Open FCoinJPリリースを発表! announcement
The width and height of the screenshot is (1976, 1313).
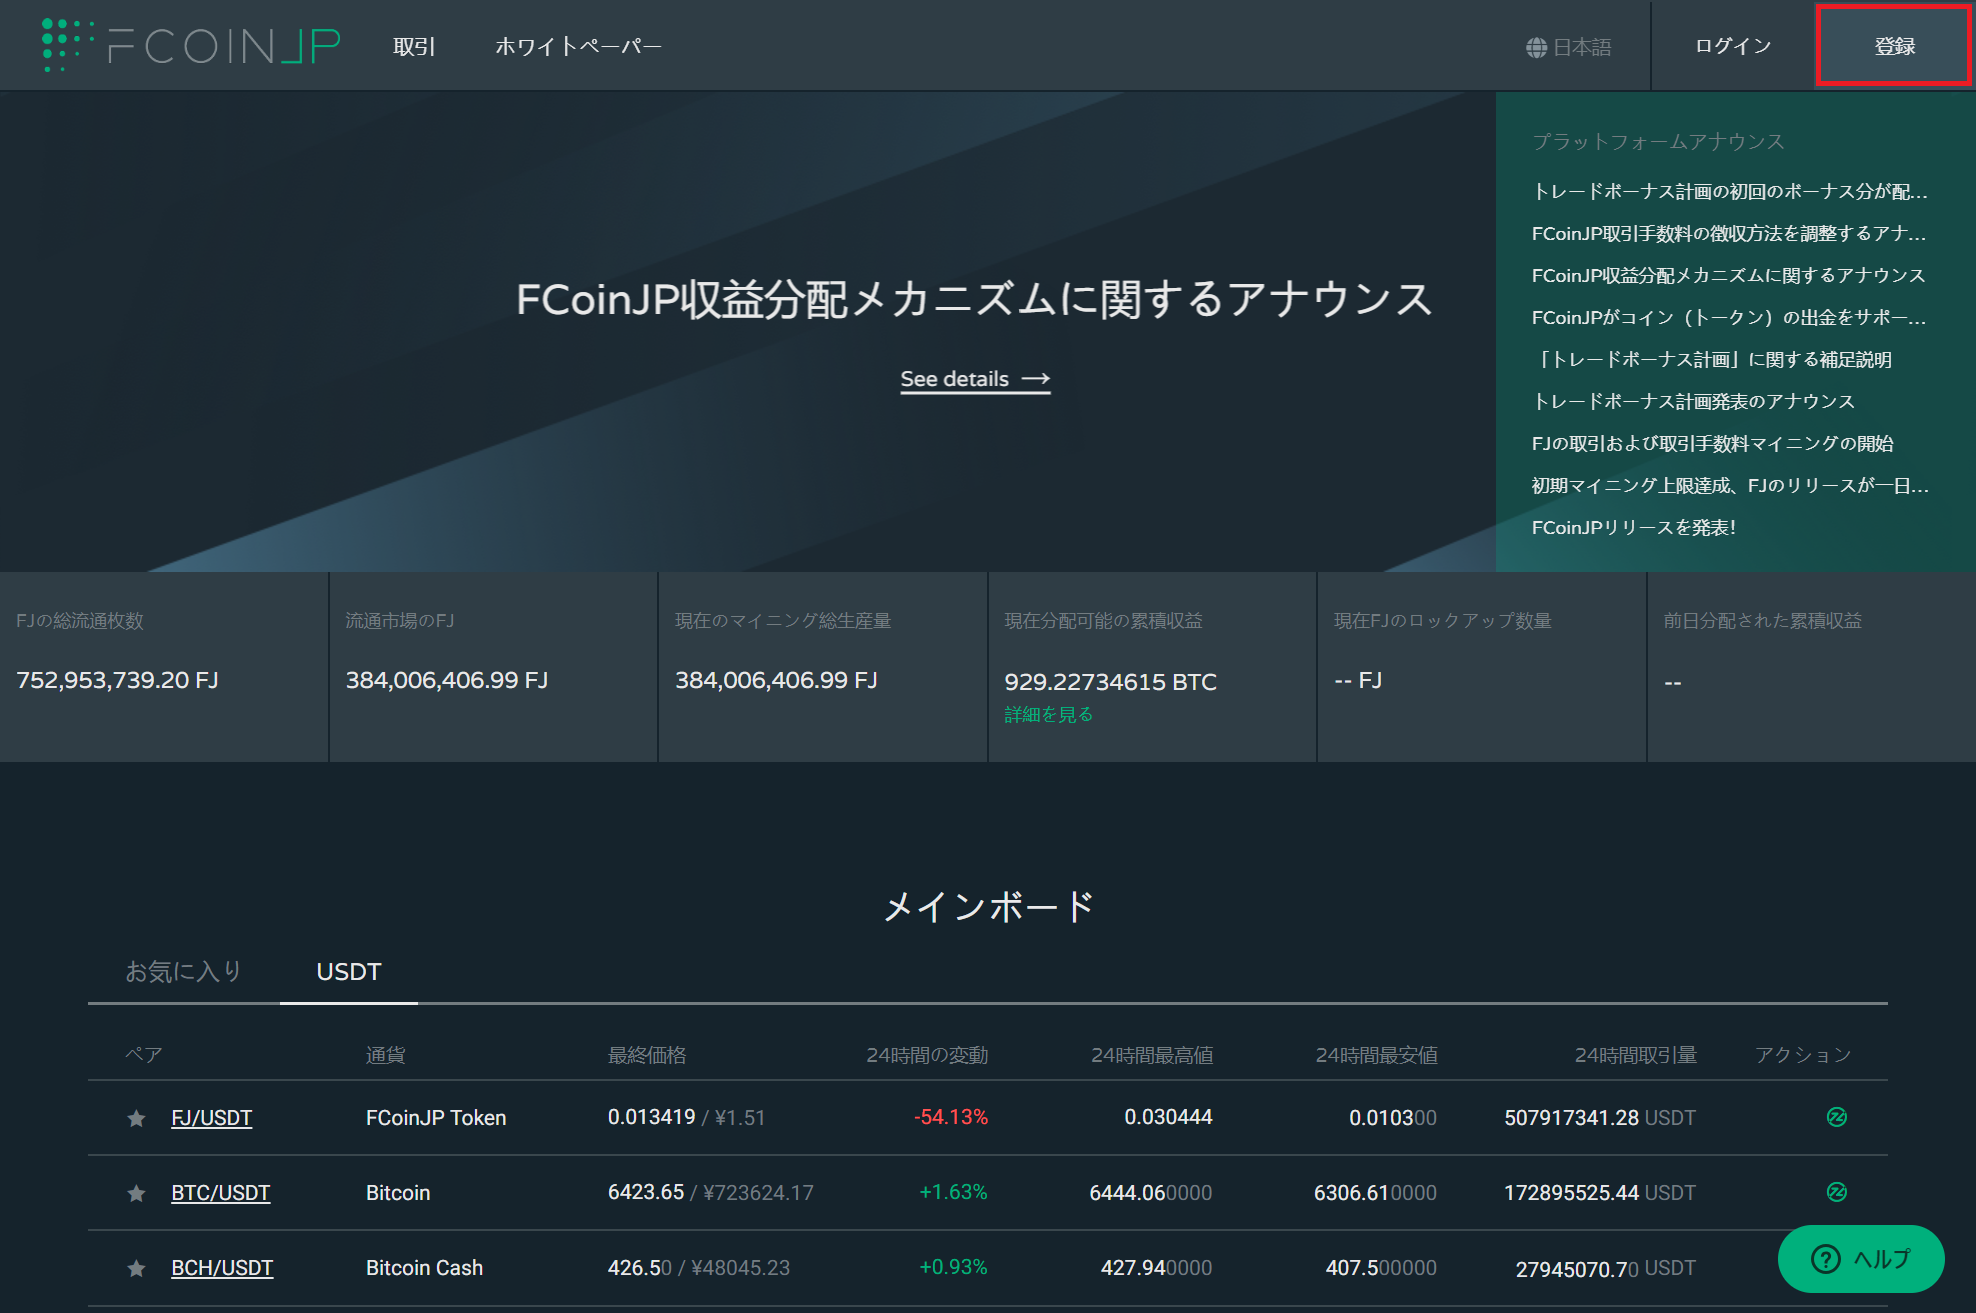click(x=1634, y=527)
